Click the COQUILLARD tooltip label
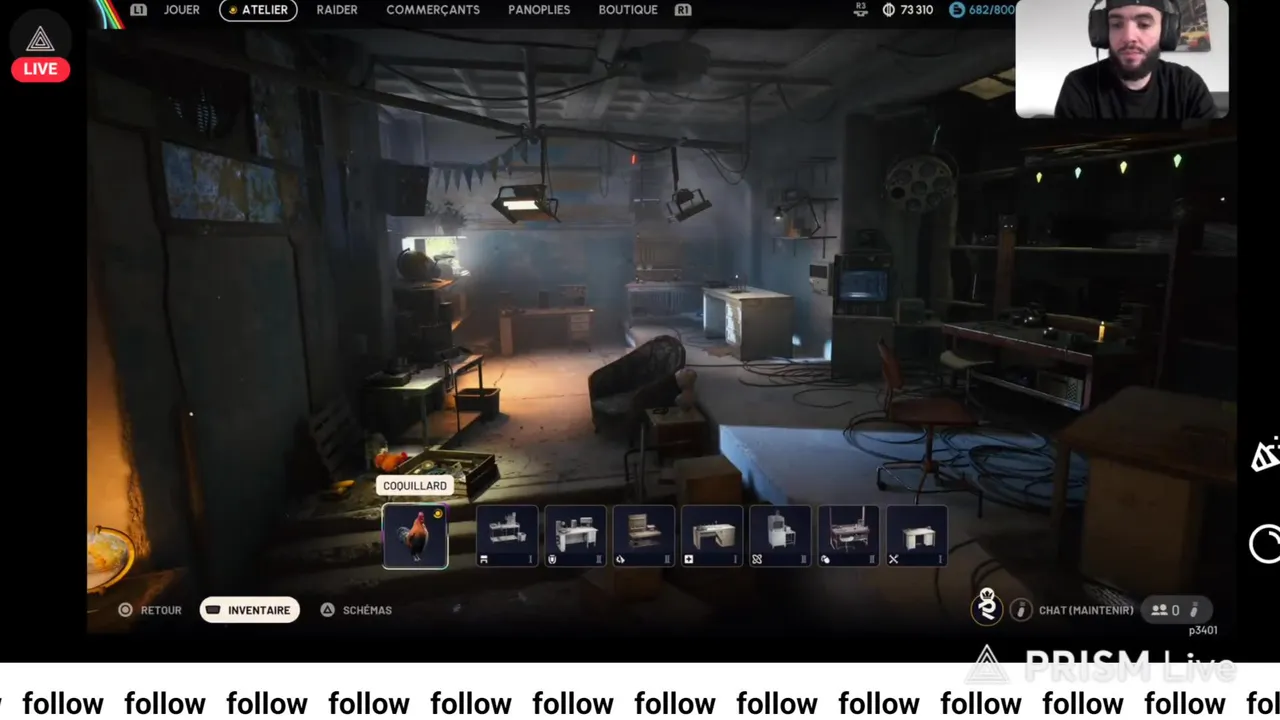The height and width of the screenshot is (720, 1280). click(x=415, y=486)
